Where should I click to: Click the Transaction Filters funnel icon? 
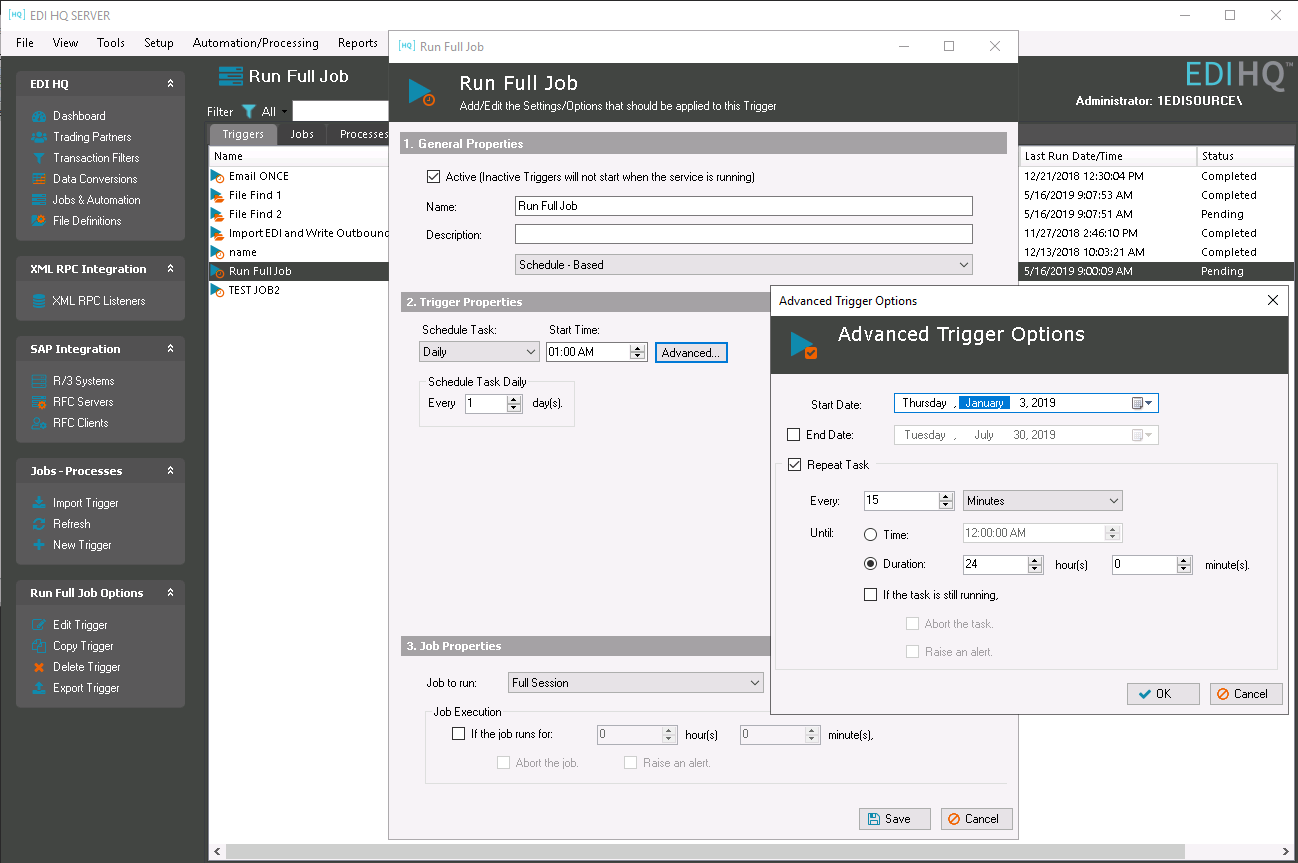click(x=39, y=158)
